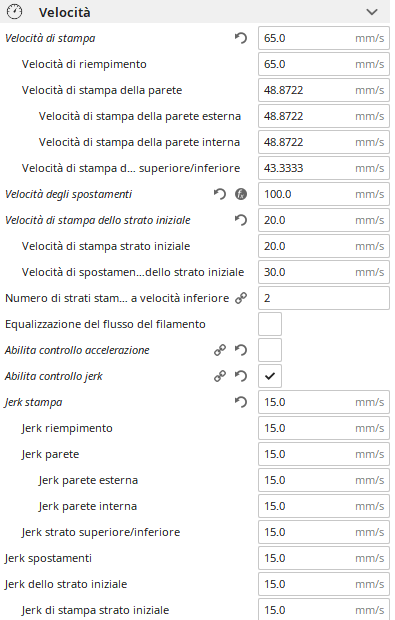
Task: Click link icon for Abilita controllo accelerazione
Action: [x=220, y=350]
